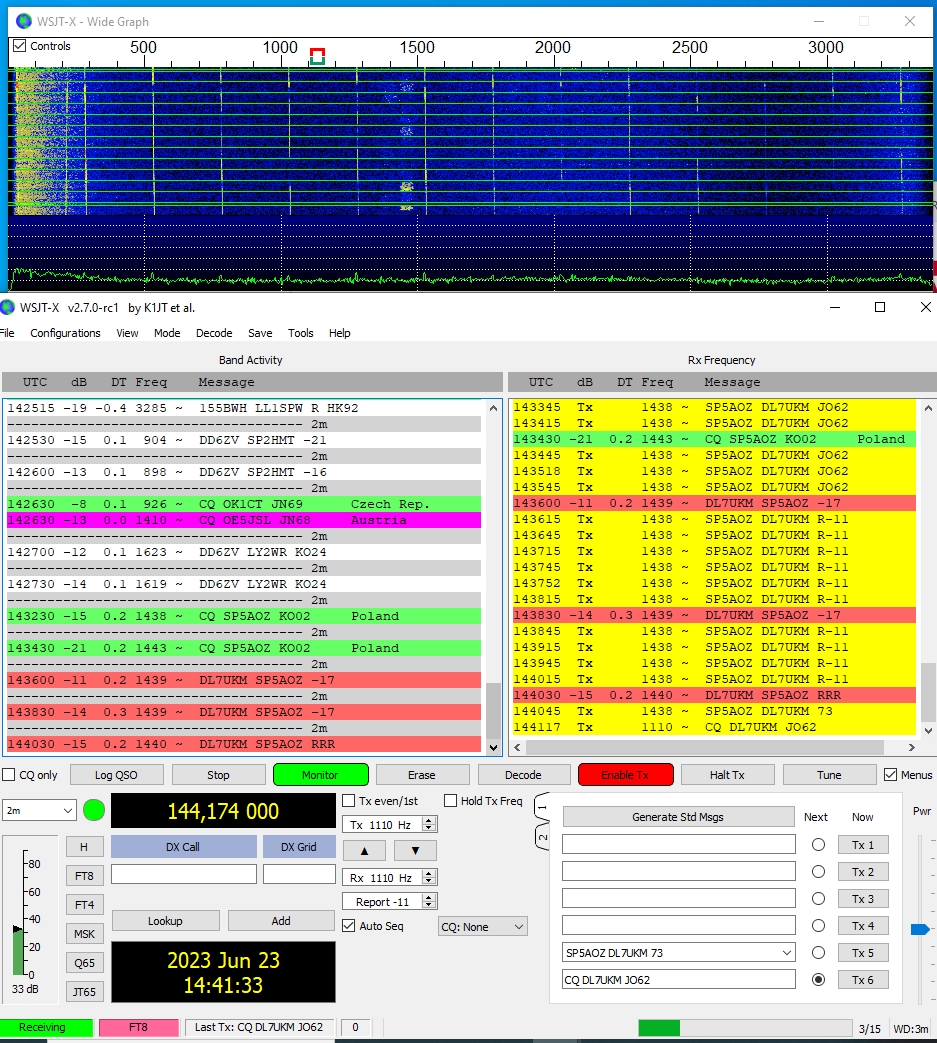Click the DX Call input field

(183, 874)
